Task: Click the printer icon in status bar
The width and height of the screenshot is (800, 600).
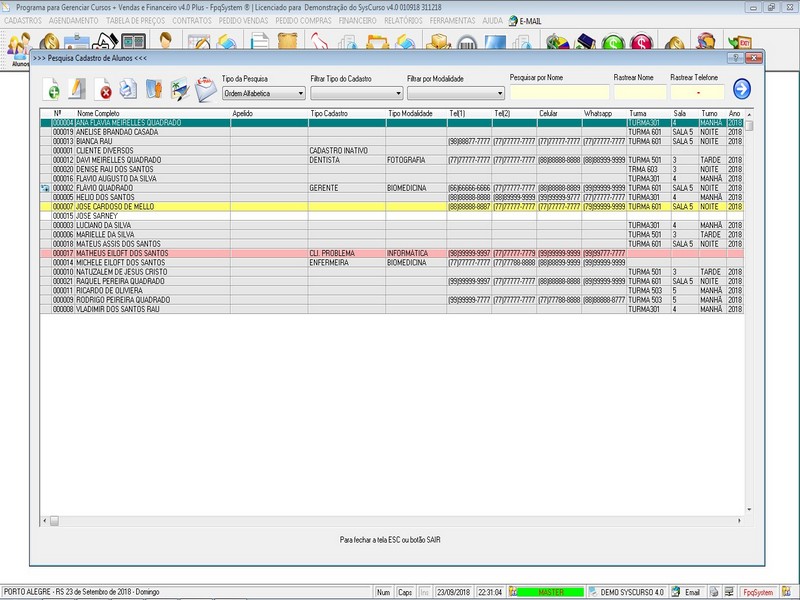Action: [x=714, y=592]
